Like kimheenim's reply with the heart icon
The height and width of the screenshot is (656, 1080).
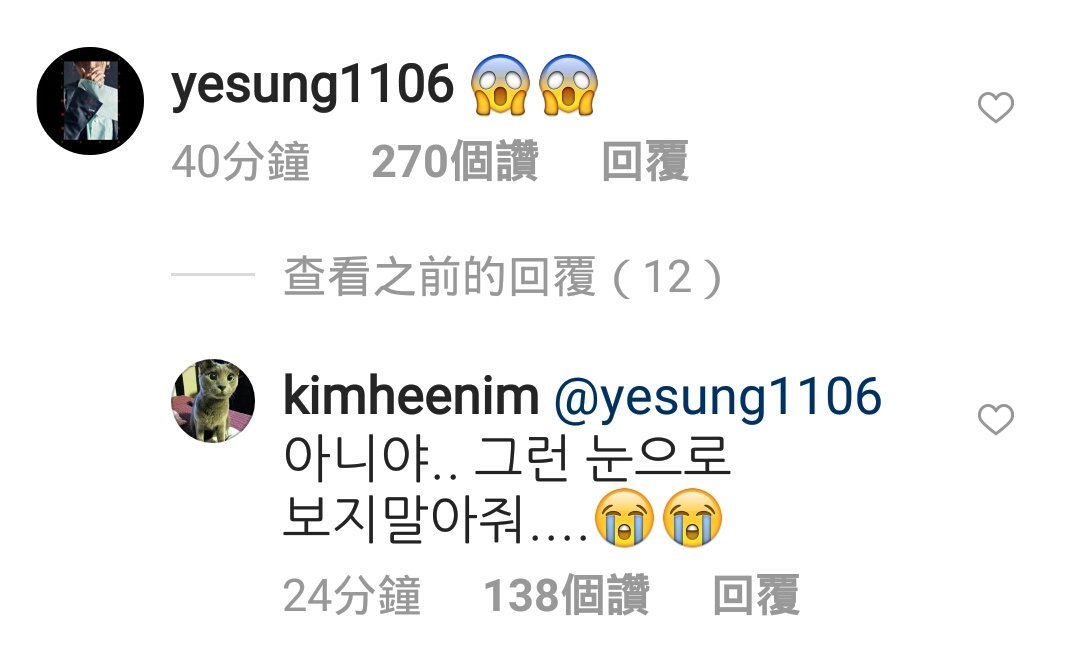(995, 419)
